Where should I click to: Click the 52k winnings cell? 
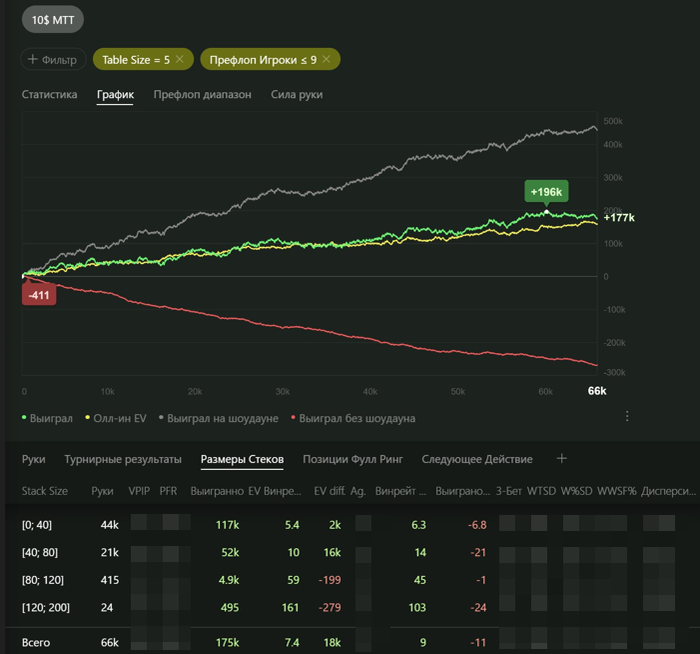[230, 552]
